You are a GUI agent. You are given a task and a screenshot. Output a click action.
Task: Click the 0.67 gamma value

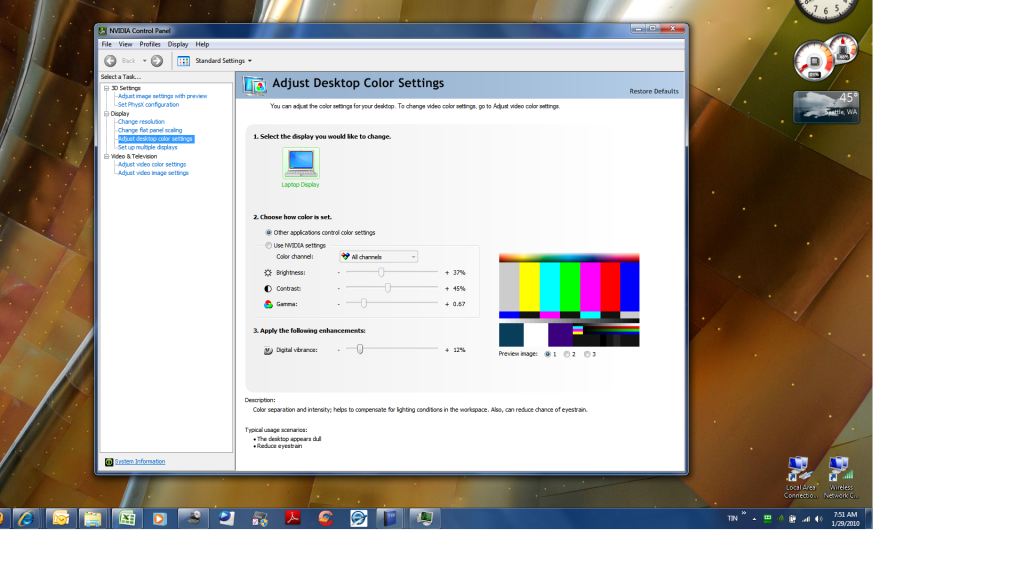pos(459,304)
